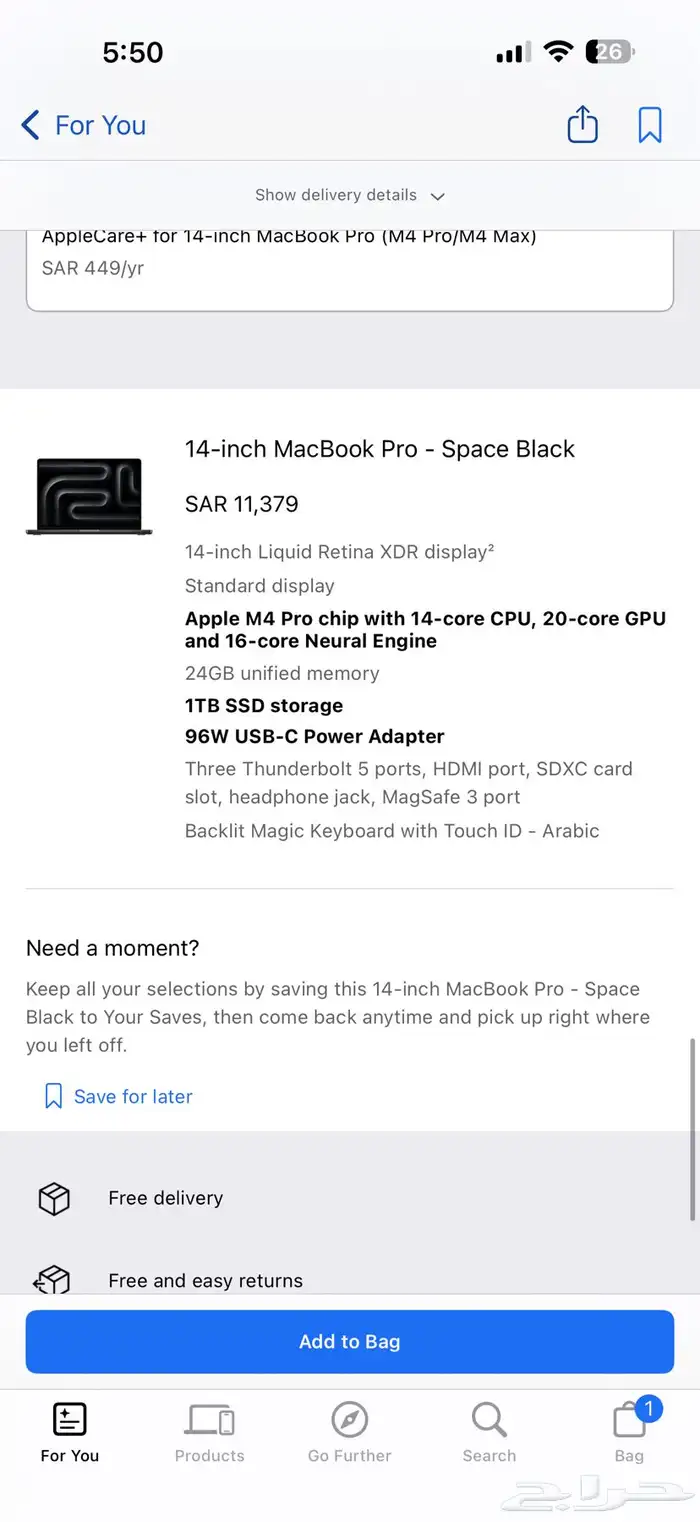Tap the share icon
700x1522 pixels.
tap(582, 125)
